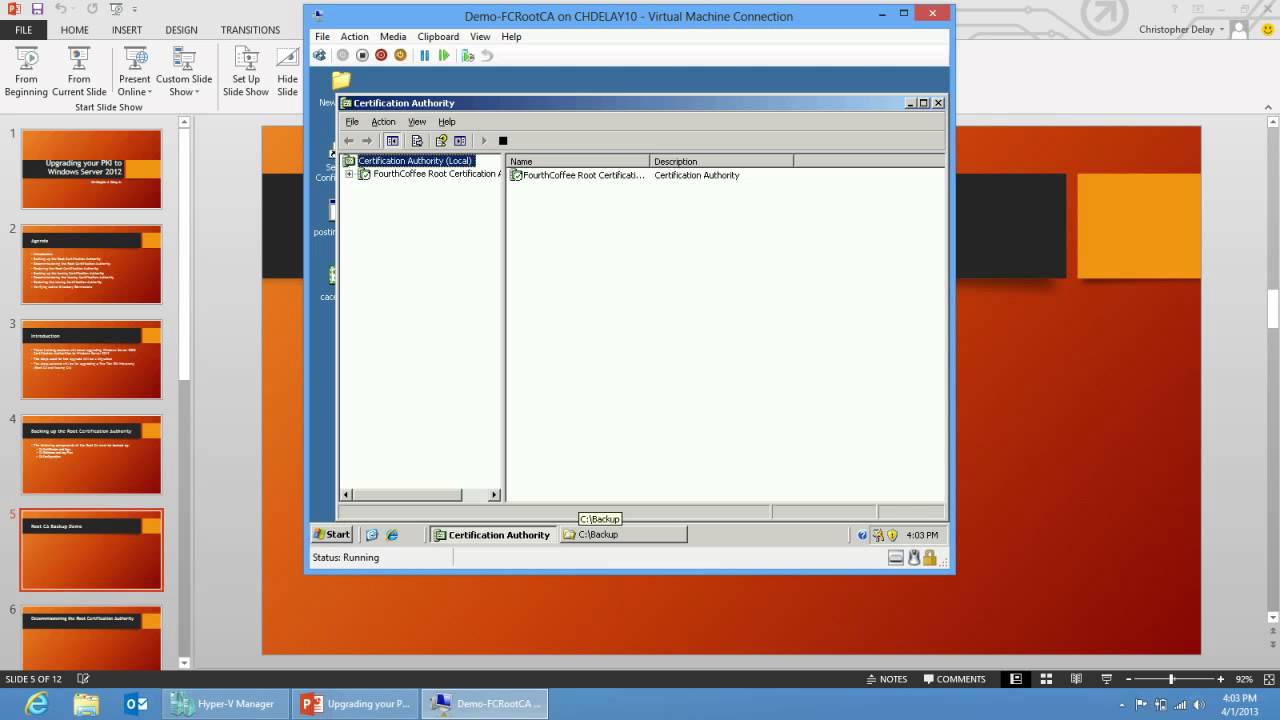Open VM Connection File menu
This screenshot has height=720, width=1280.
322,36
